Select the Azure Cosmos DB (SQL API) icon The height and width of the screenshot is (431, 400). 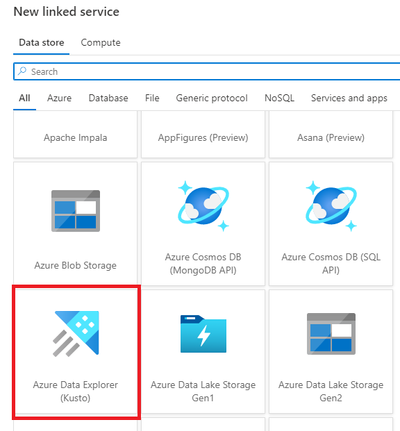[331, 206]
